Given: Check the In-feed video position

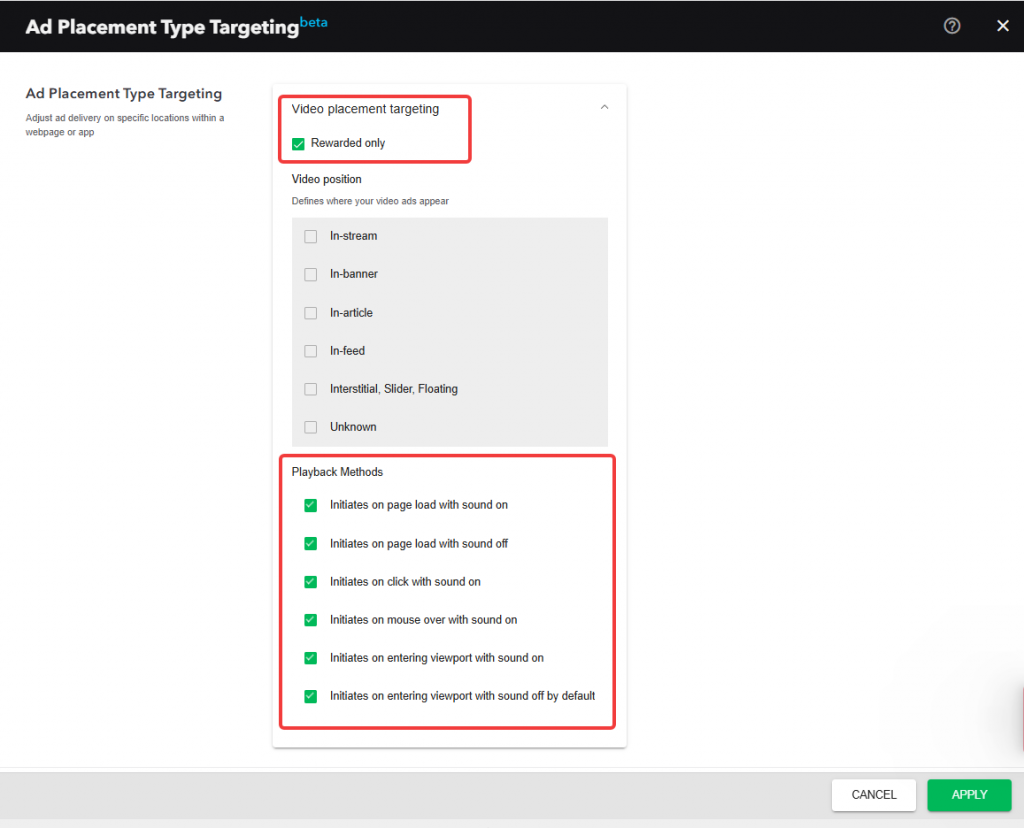Looking at the screenshot, I should (311, 351).
